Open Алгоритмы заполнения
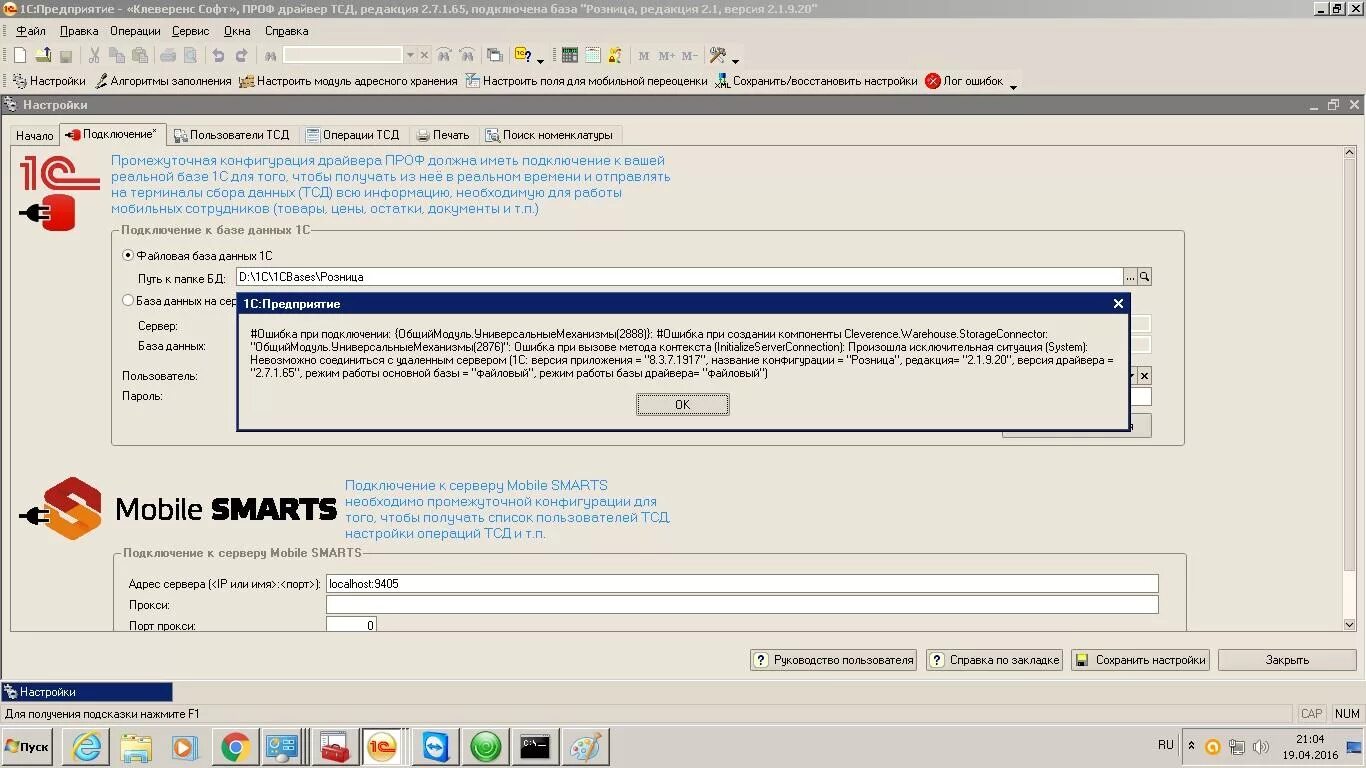This screenshot has height=768, width=1366. 163,81
